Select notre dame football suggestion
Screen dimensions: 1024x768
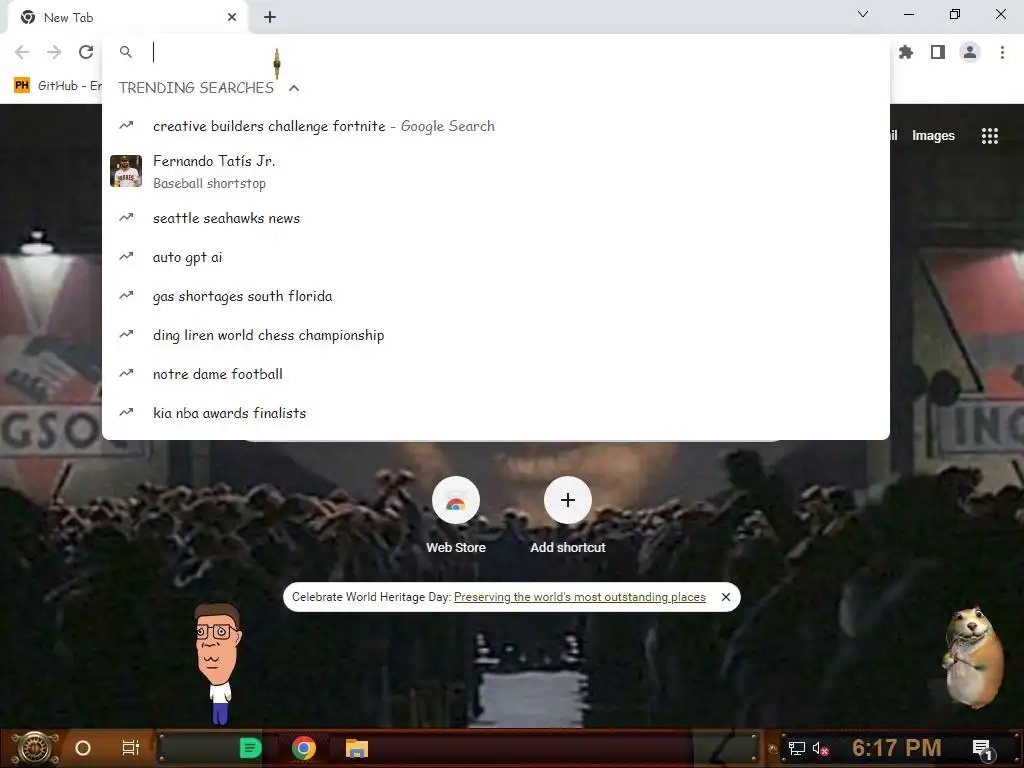pos(496,374)
